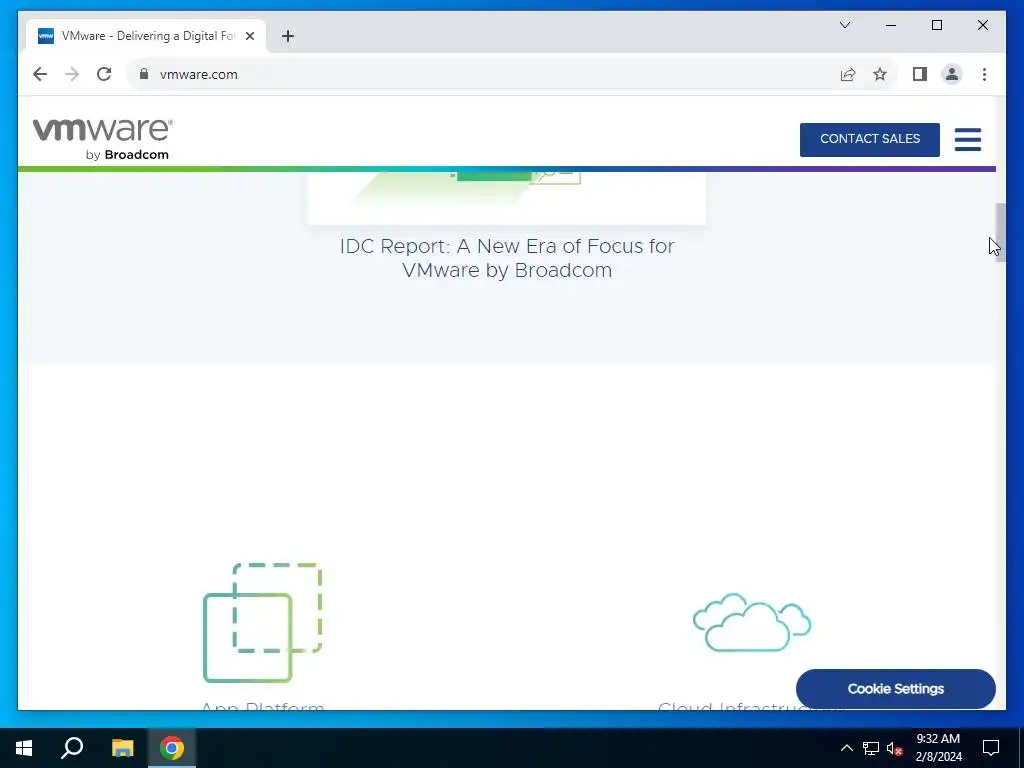Open the Windows notification center

(991, 748)
